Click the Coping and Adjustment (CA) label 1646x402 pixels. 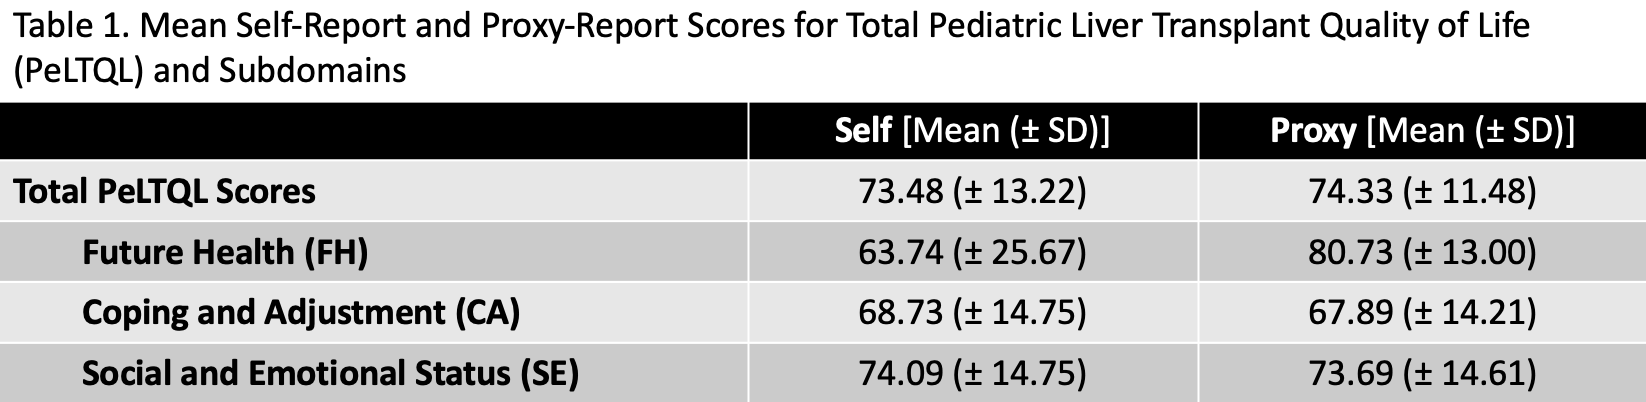point(301,313)
